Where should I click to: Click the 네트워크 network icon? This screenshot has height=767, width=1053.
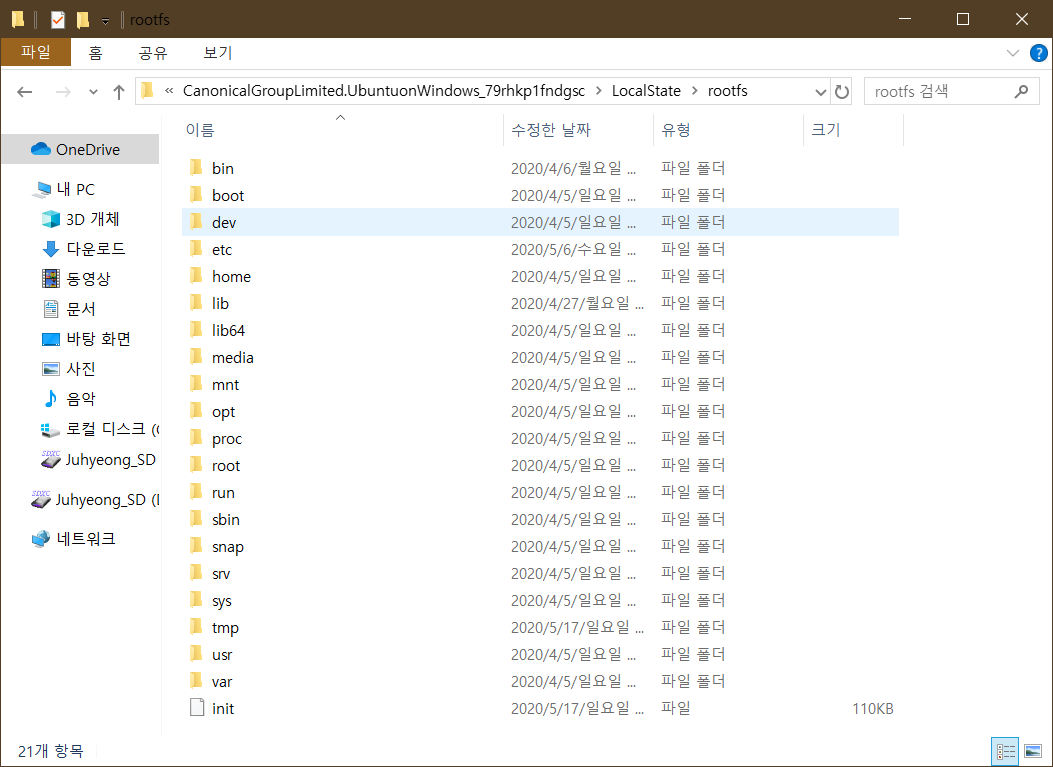[41, 539]
